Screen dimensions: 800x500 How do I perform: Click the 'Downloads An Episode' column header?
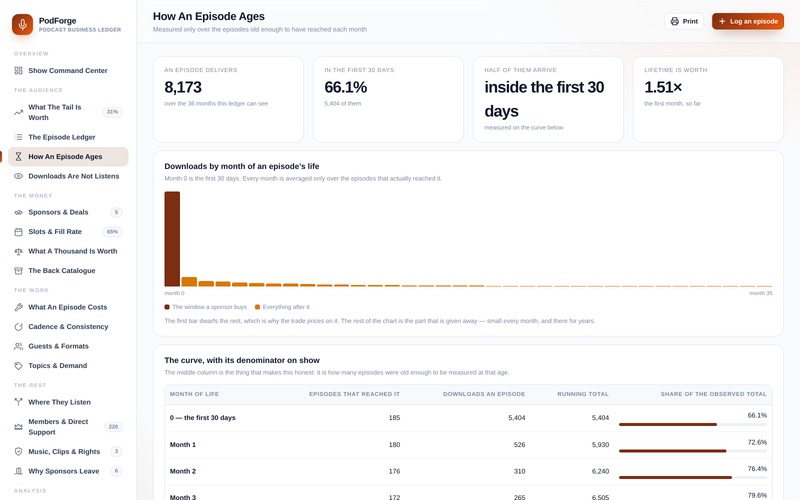click(484, 394)
